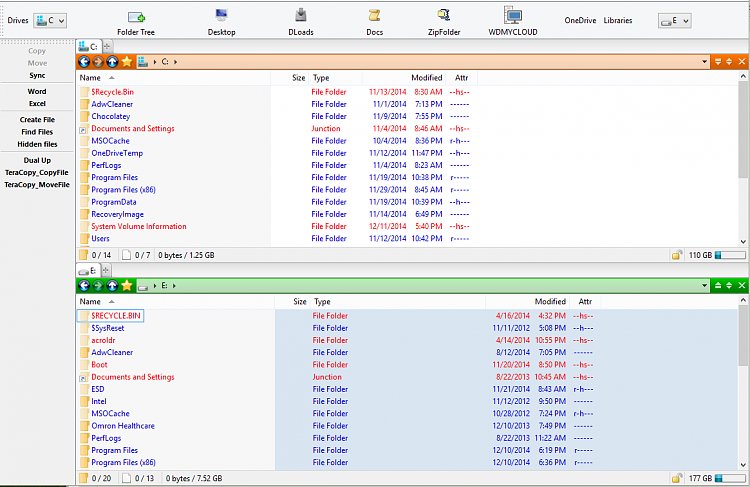Expand E: address bar history dropdown
750x487 pixels.
[x=704, y=286]
